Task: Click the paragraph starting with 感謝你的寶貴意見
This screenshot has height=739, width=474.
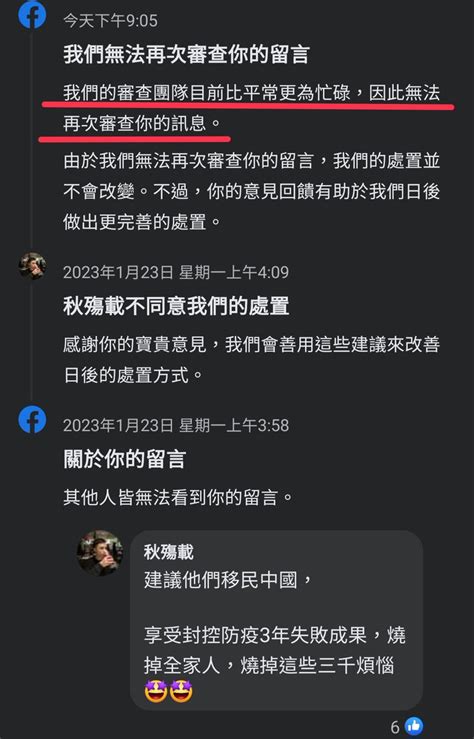Action: click(252, 360)
